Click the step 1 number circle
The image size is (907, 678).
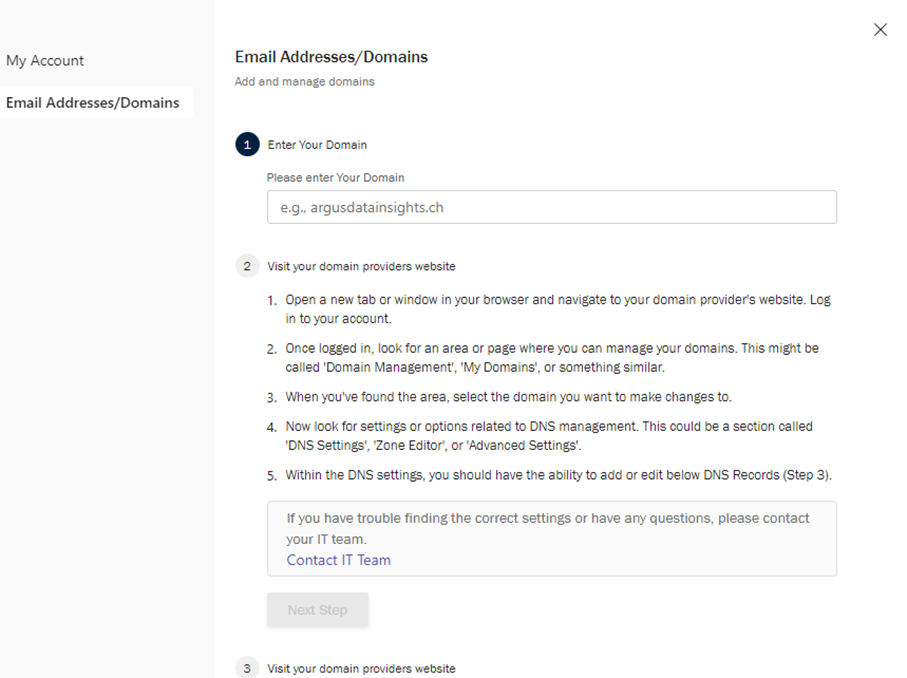(x=247, y=145)
